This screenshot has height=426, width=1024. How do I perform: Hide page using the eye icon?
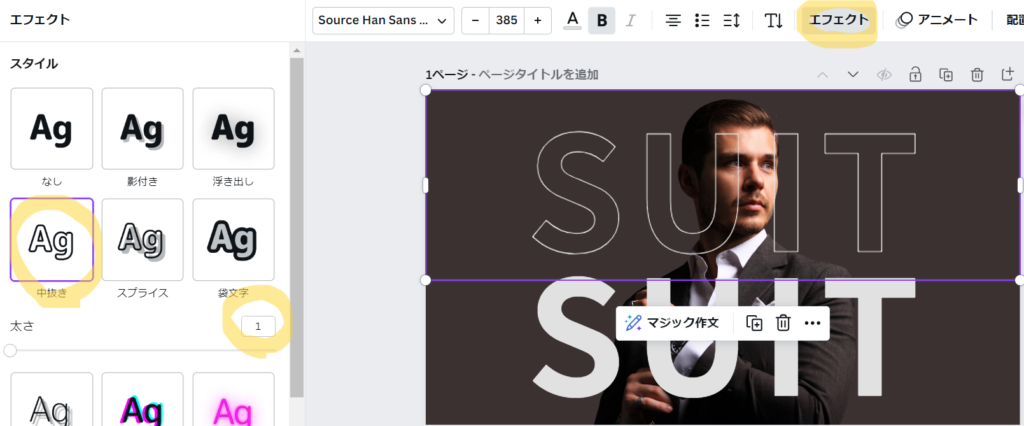click(x=884, y=74)
